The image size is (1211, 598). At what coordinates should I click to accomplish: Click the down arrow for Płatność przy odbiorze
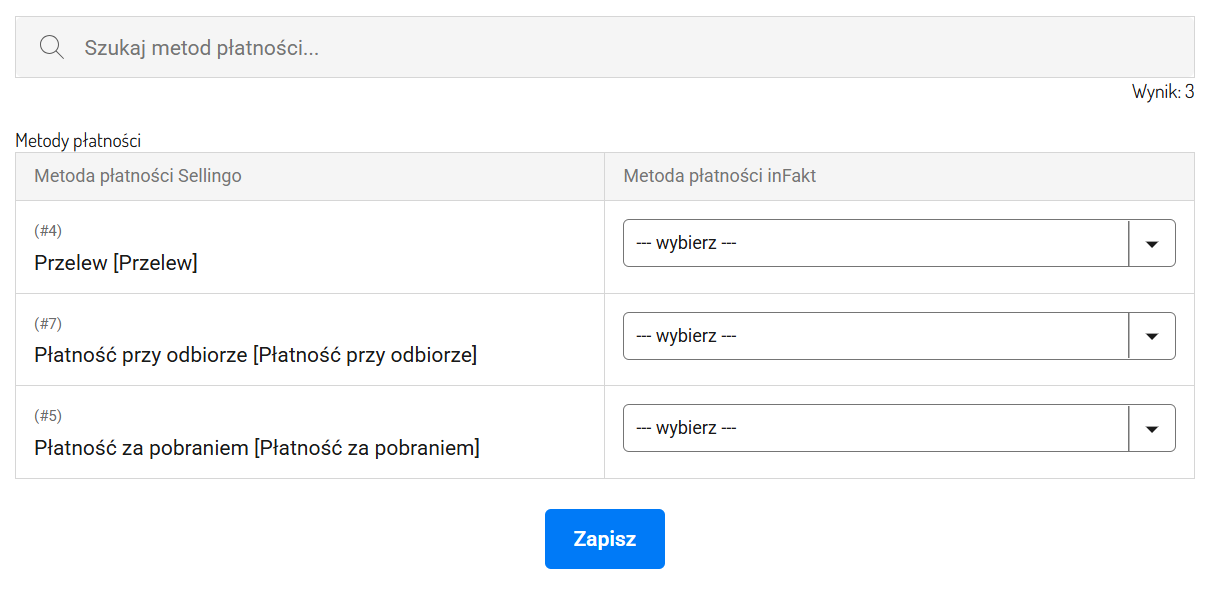[x=1152, y=336]
